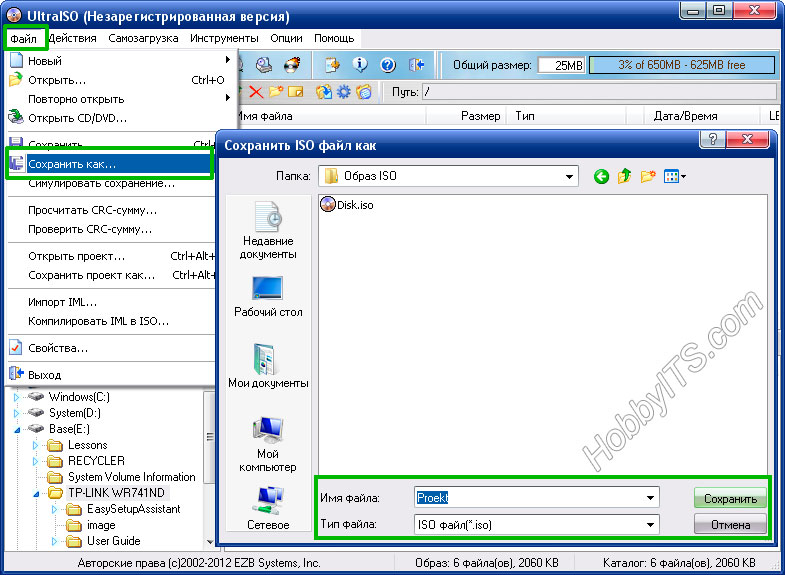This screenshot has width=785, height=575.
Task: Open the Опции menu
Action: point(286,38)
